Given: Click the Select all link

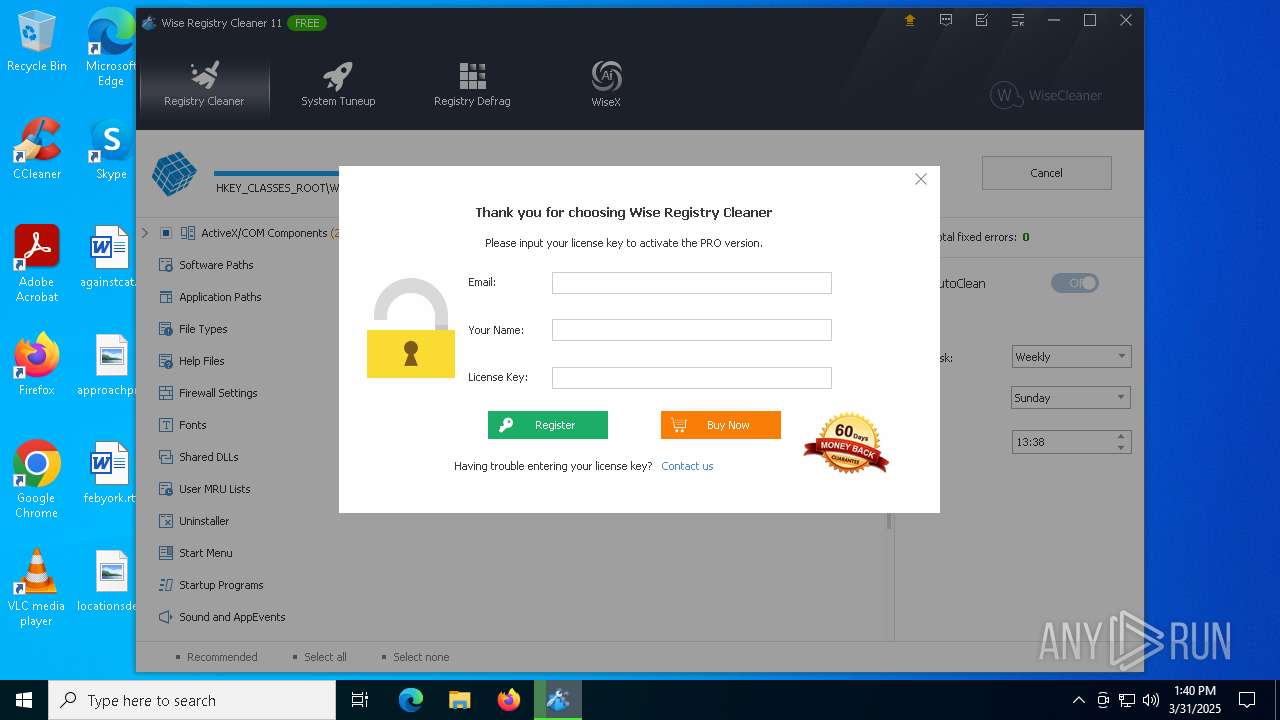Looking at the screenshot, I should (x=325, y=657).
